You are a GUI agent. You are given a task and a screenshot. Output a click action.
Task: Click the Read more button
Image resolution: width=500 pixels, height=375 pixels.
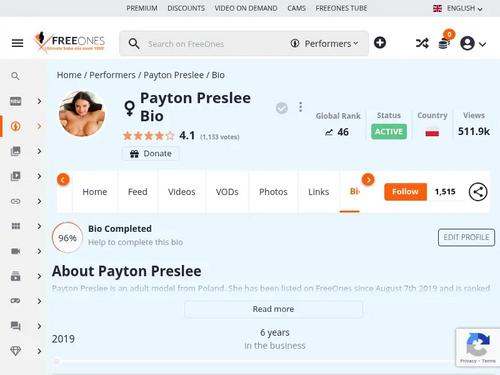(x=273, y=309)
